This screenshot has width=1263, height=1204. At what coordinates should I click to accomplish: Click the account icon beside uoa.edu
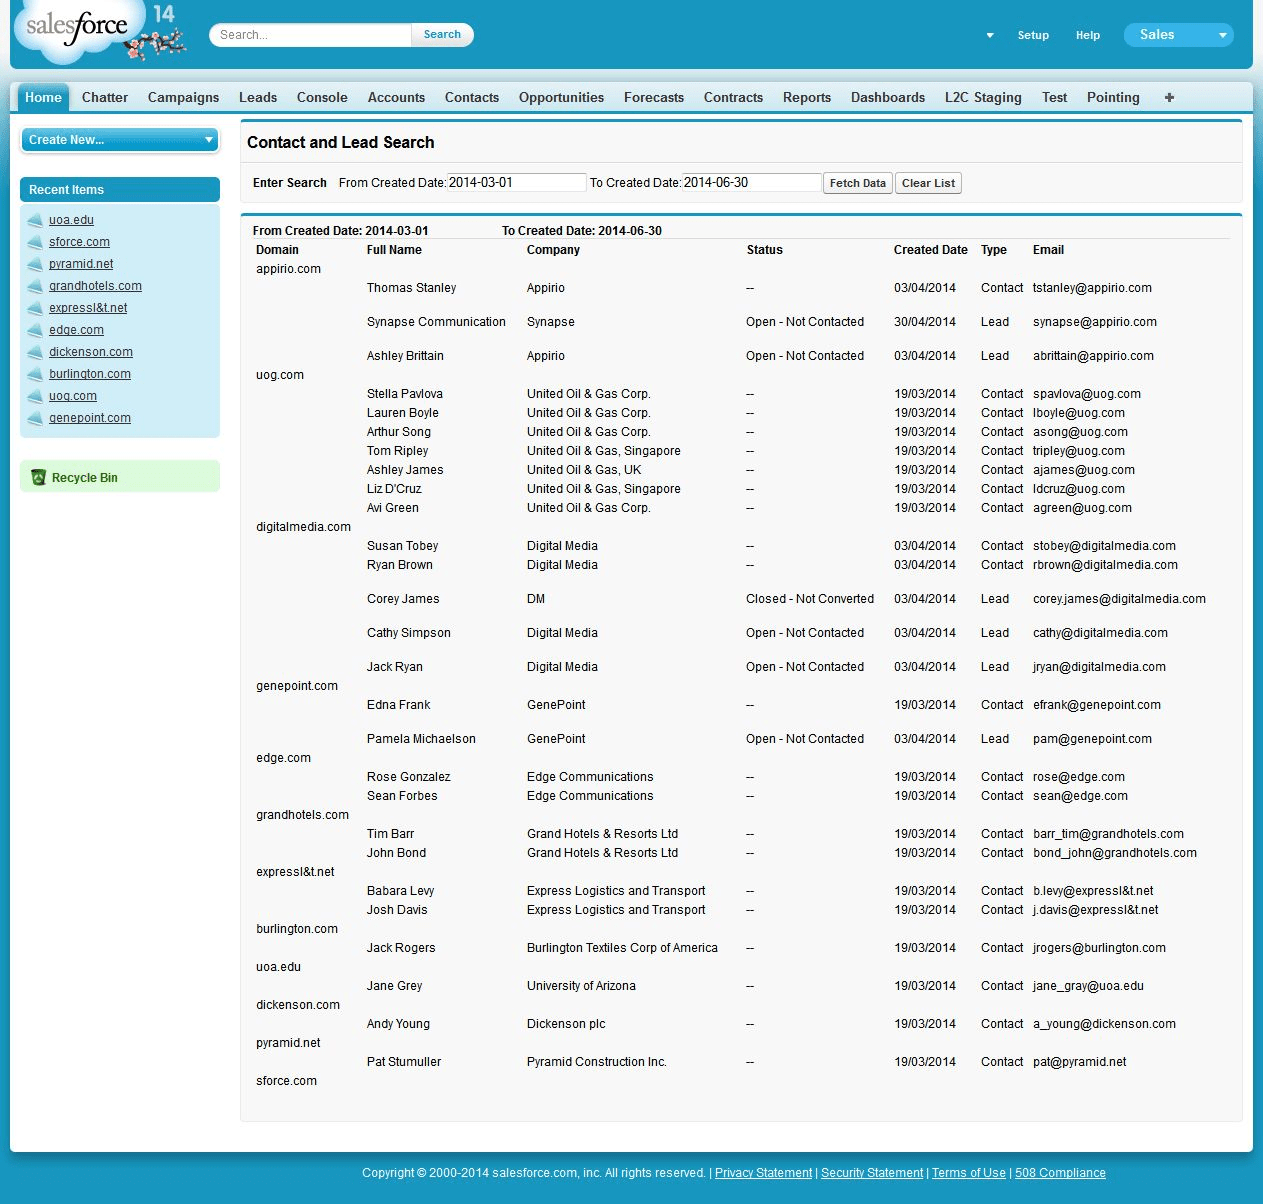coord(35,220)
